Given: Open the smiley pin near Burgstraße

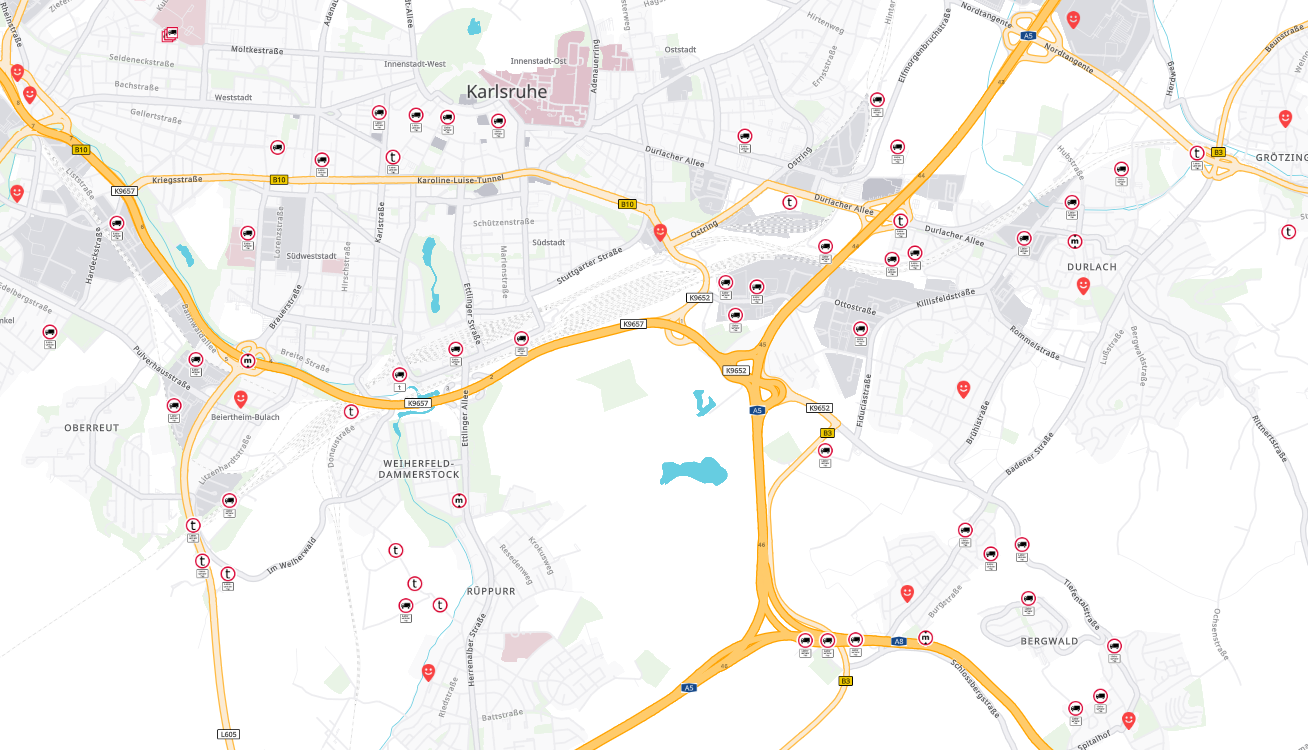Looking at the screenshot, I should point(907,592).
